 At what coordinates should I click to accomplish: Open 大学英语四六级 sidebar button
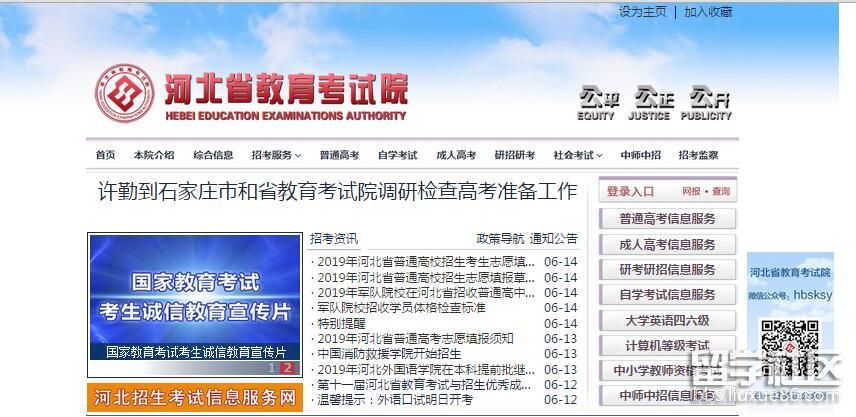(x=667, y=320)
